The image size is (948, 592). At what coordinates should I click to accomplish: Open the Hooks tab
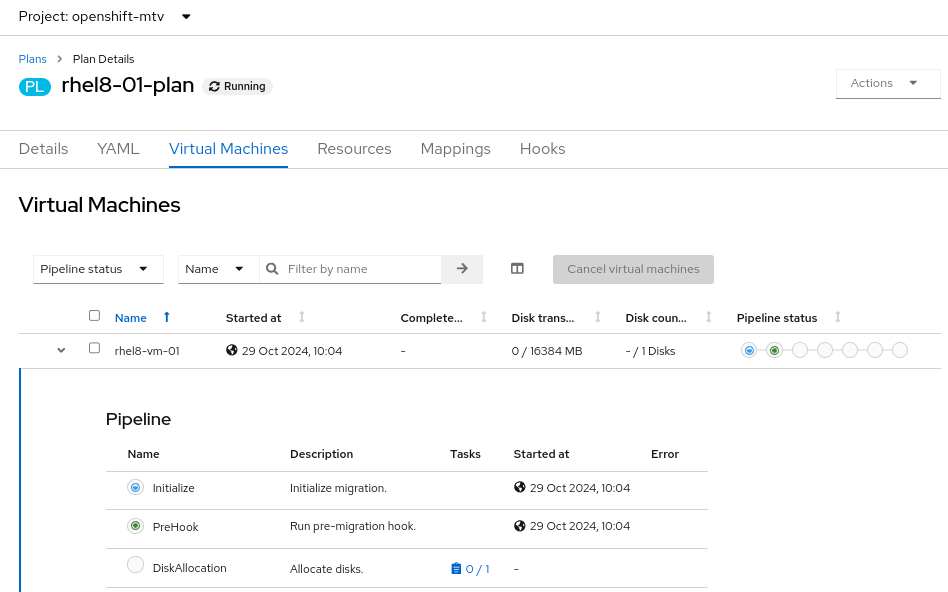coord(542,149)
